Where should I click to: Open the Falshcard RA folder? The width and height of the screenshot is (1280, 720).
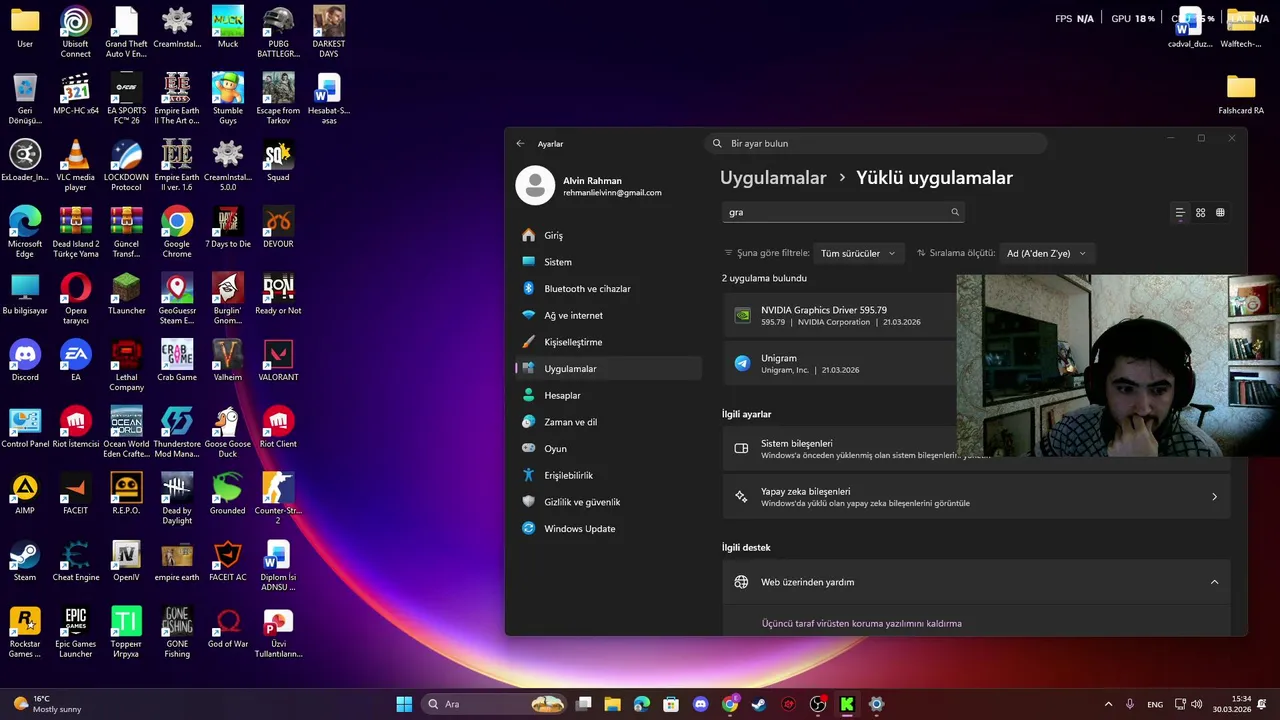pos(1241,94)
